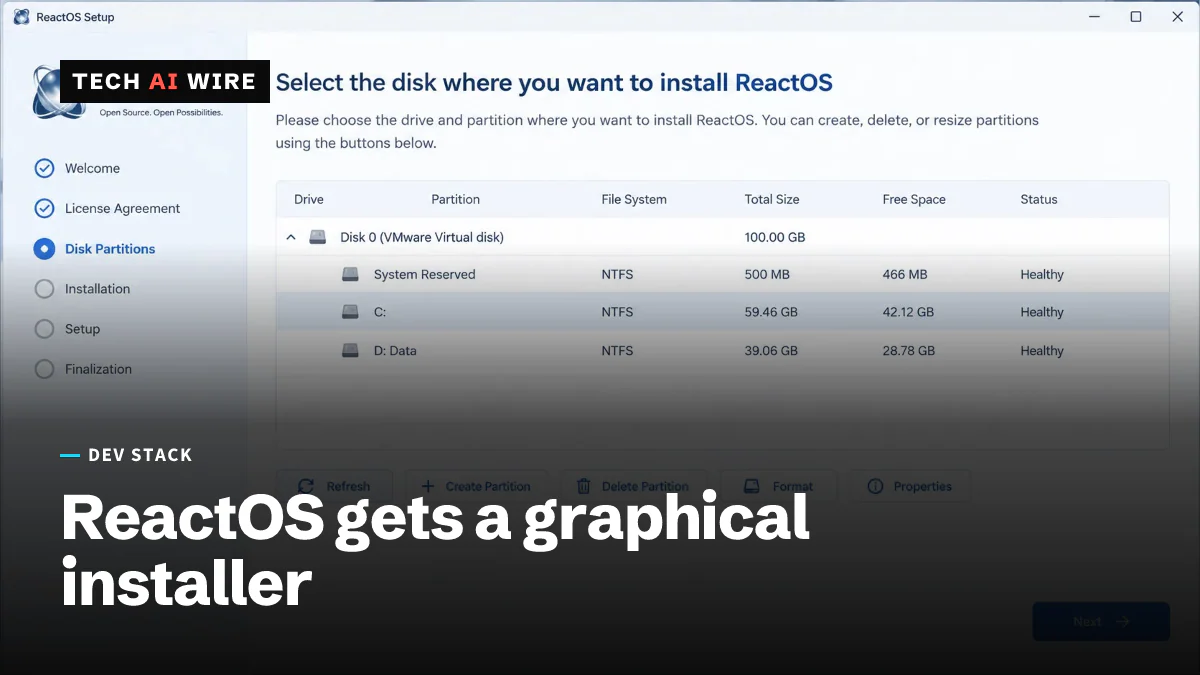The image size is (1200, 675).
Task: Click Healthy status of C: partition
Action: click(1042, 312)
